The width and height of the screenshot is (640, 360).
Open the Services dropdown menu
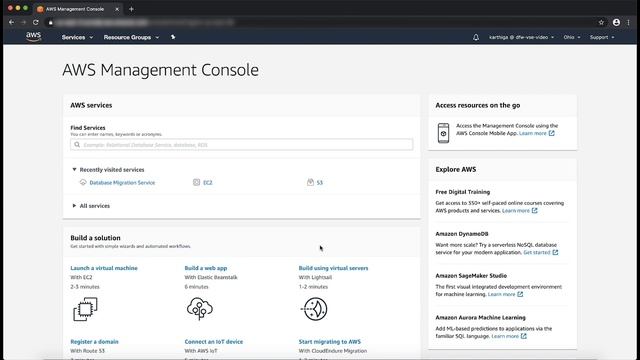point(77,37)
